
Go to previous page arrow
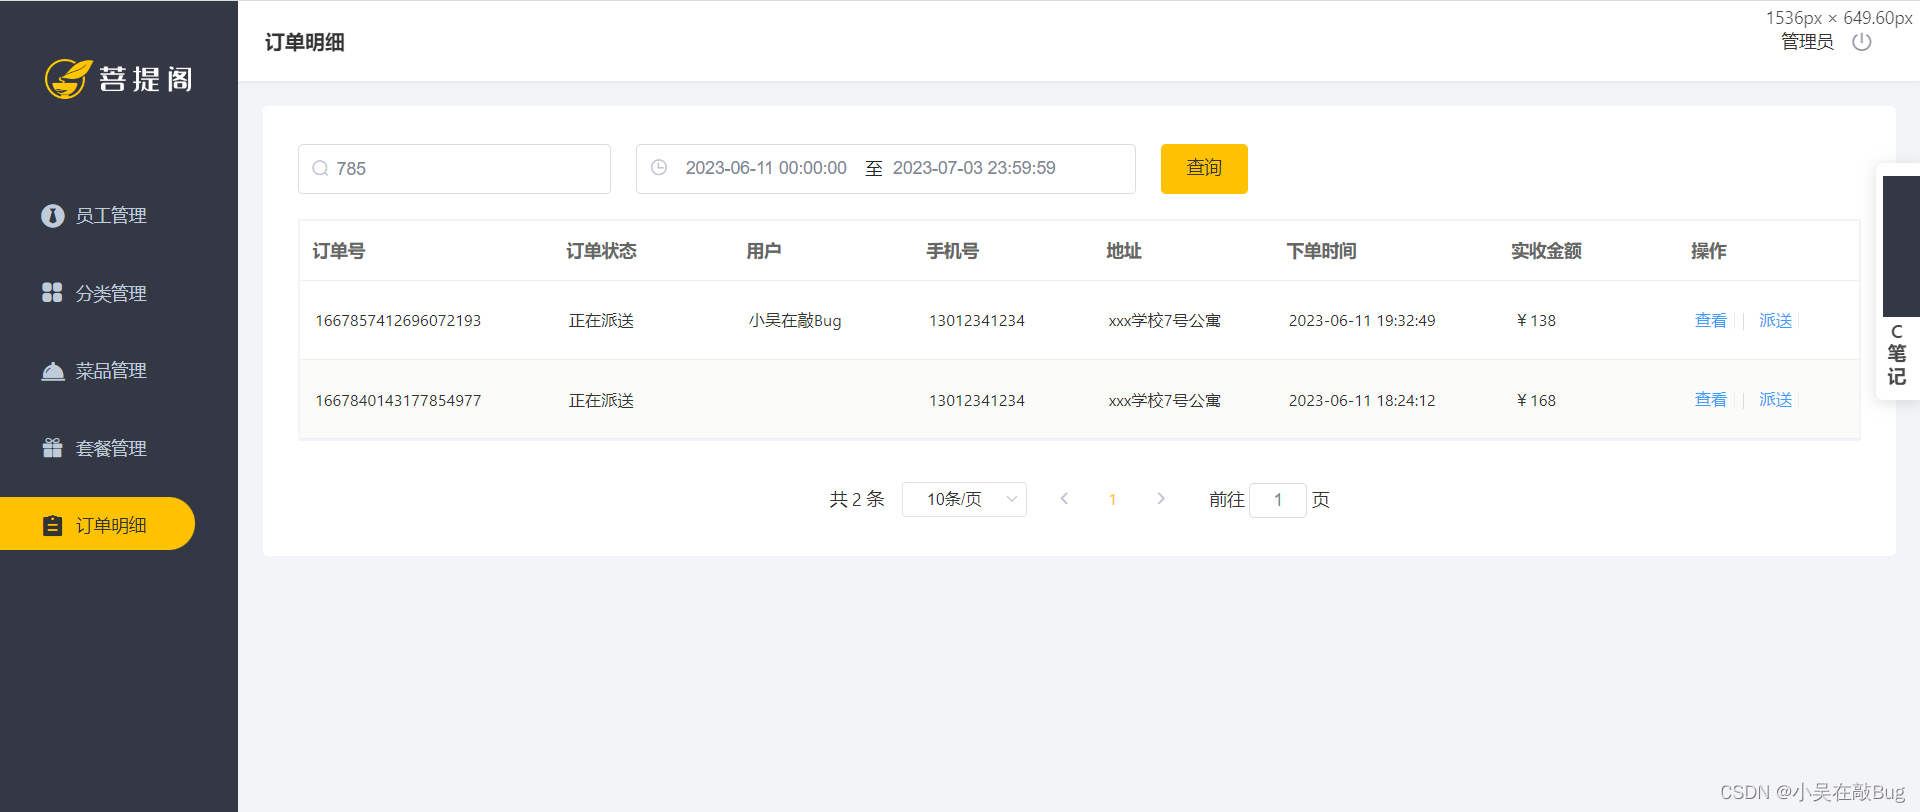1064,498
